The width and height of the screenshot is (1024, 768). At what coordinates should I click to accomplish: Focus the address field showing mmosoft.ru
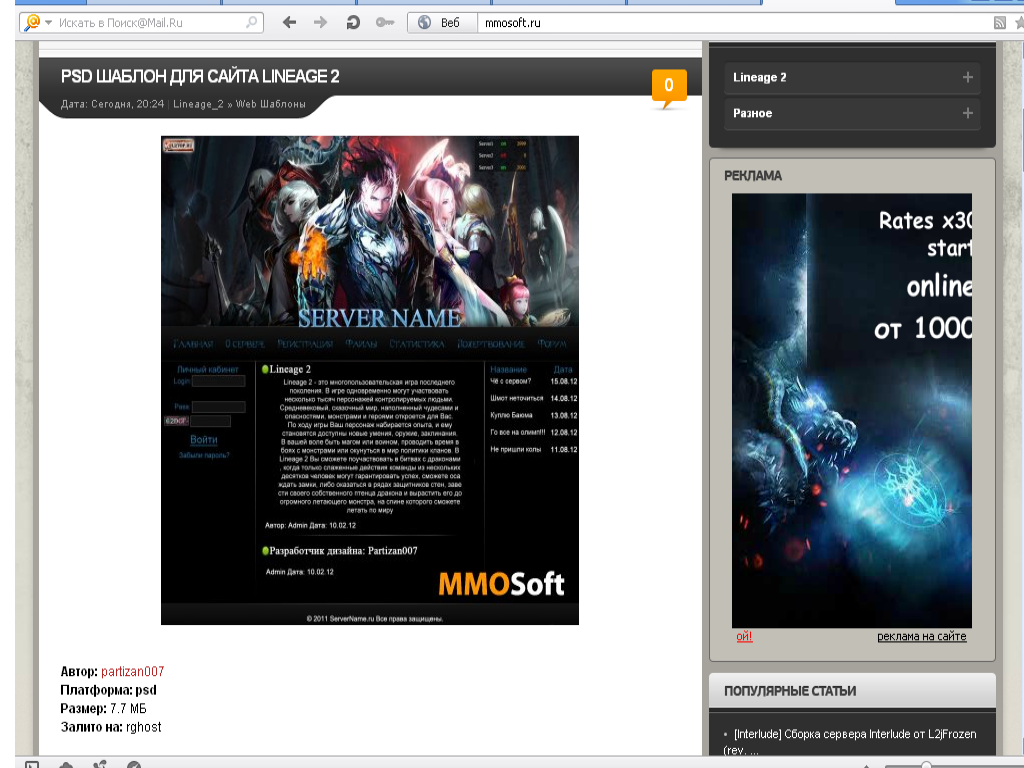point(731,23)
